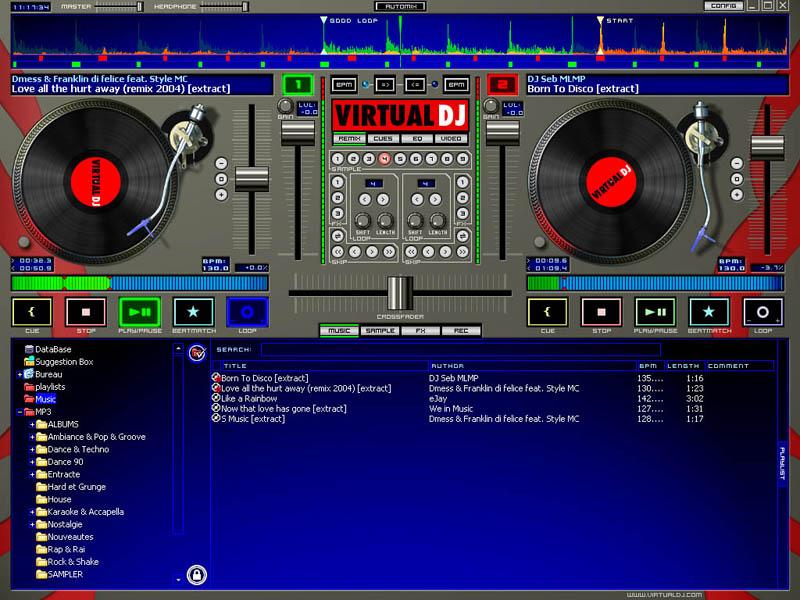Screen dimensions: 800x600
Task: Sort the track list by Author column
Action: coord(445,366)
